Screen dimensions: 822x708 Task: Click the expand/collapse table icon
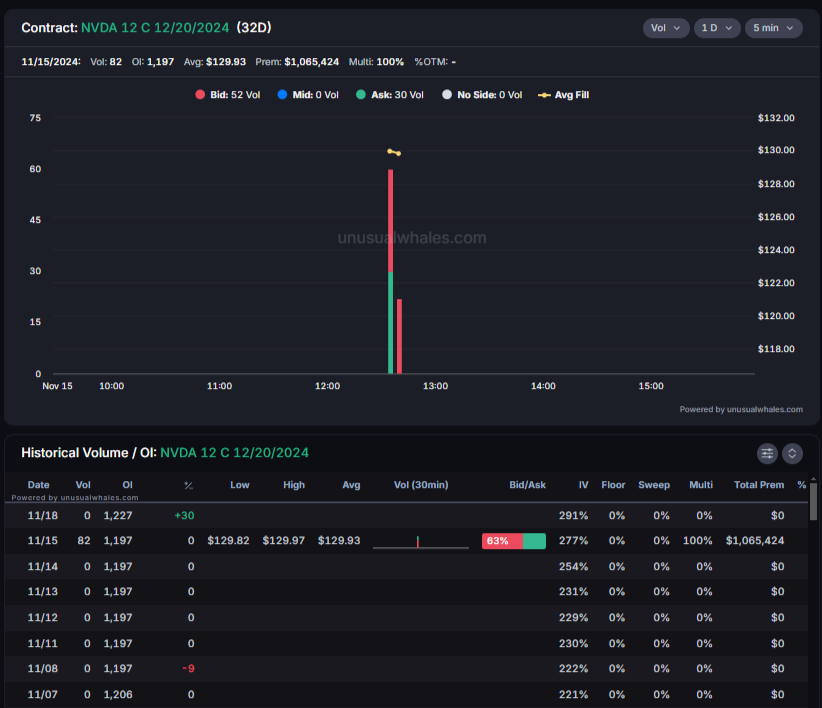coord(792,453)
